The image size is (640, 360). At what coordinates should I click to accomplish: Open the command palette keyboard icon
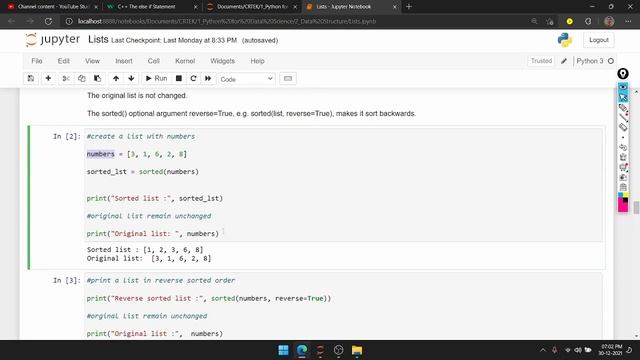click(x=288, y=78)
